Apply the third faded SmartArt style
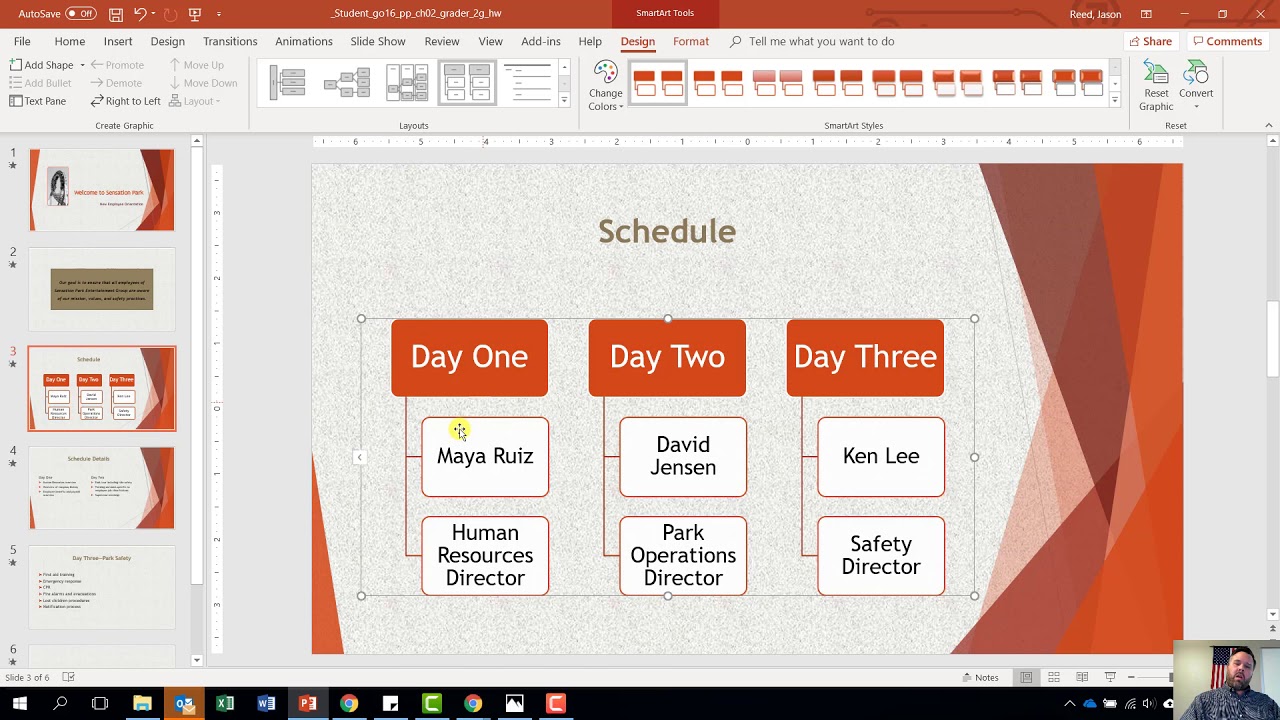Viewport: 1280px width, 720px height. tap(777, 83)
